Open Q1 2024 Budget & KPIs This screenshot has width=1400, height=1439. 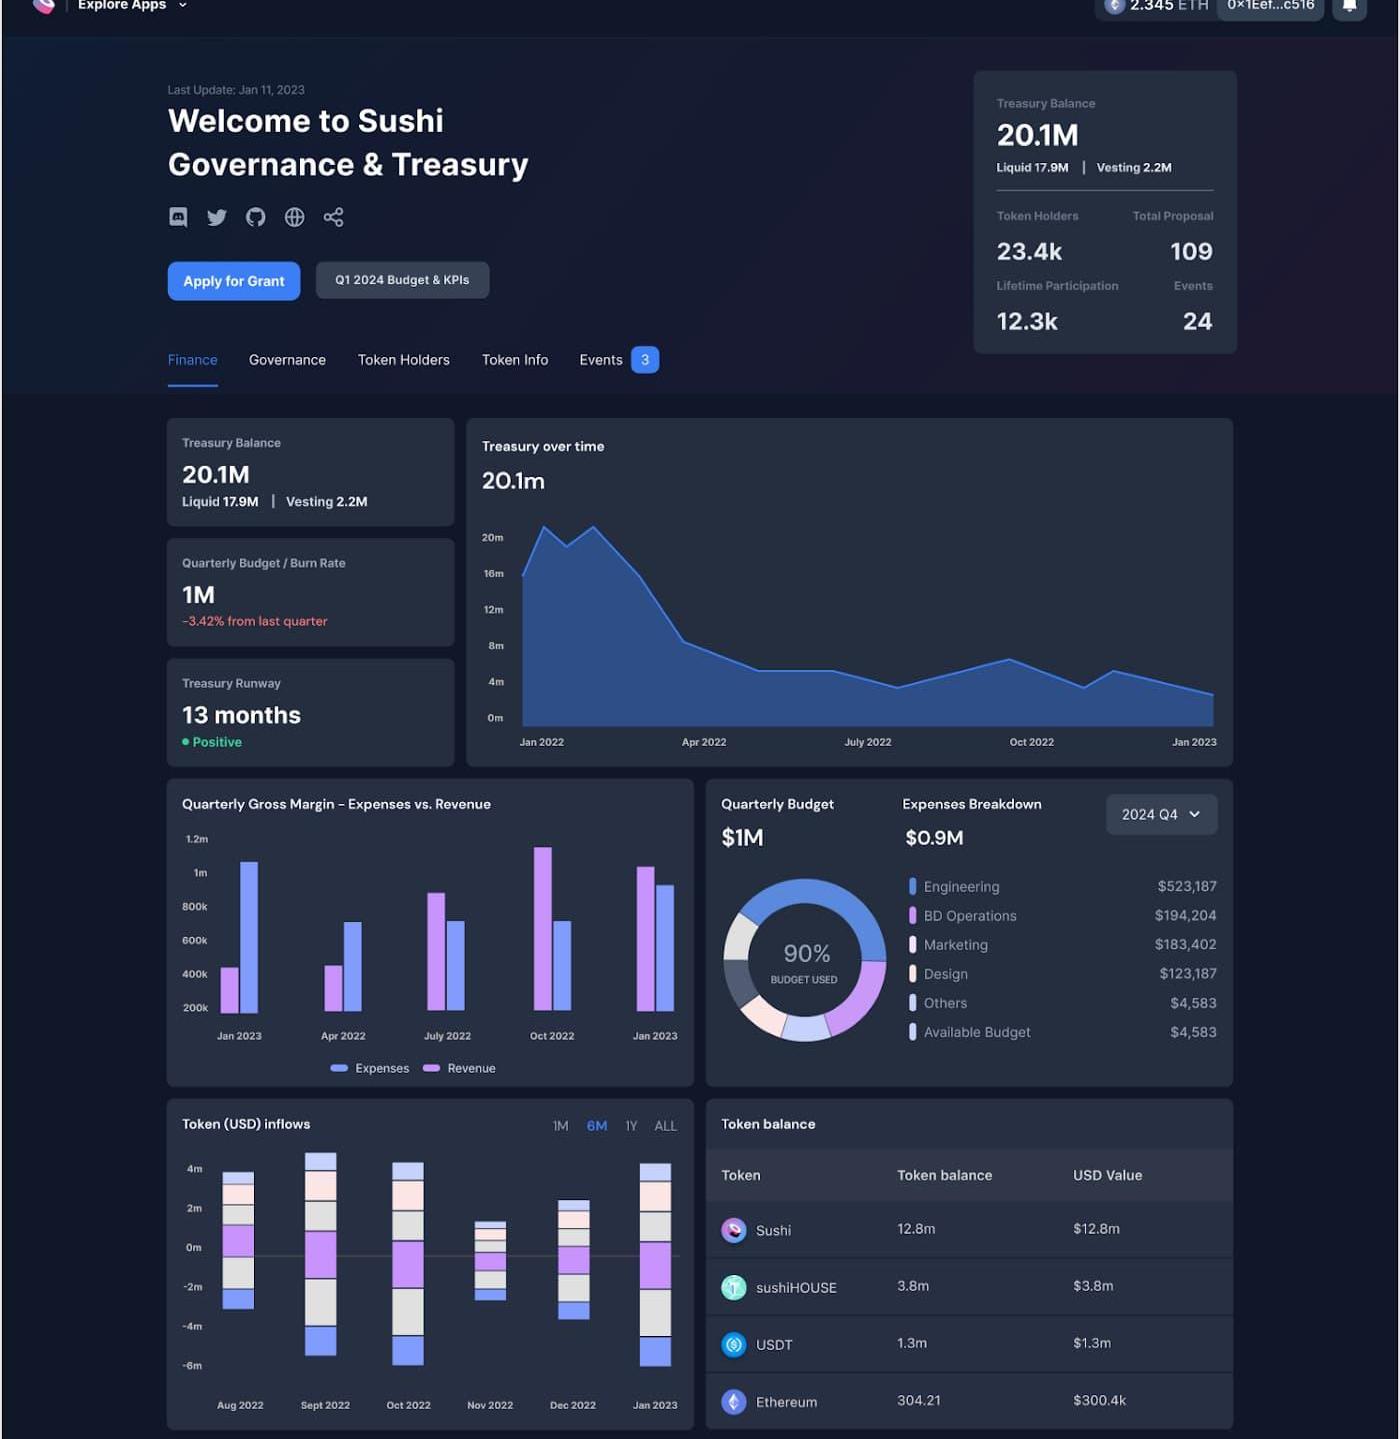[402, 280]
